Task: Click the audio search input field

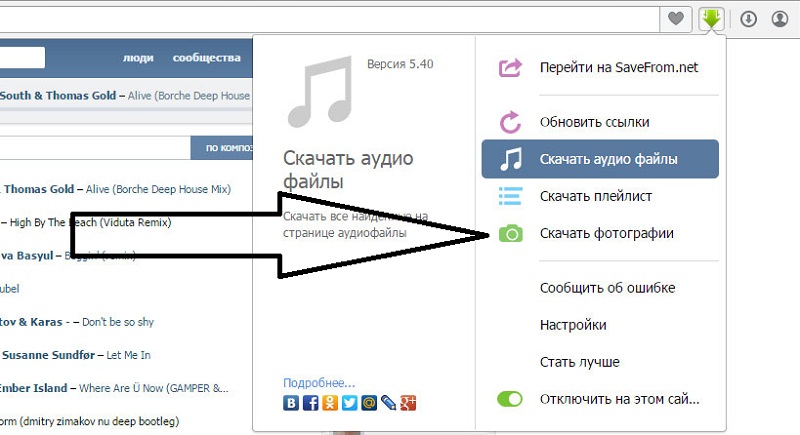Action: tap(95, 148)
